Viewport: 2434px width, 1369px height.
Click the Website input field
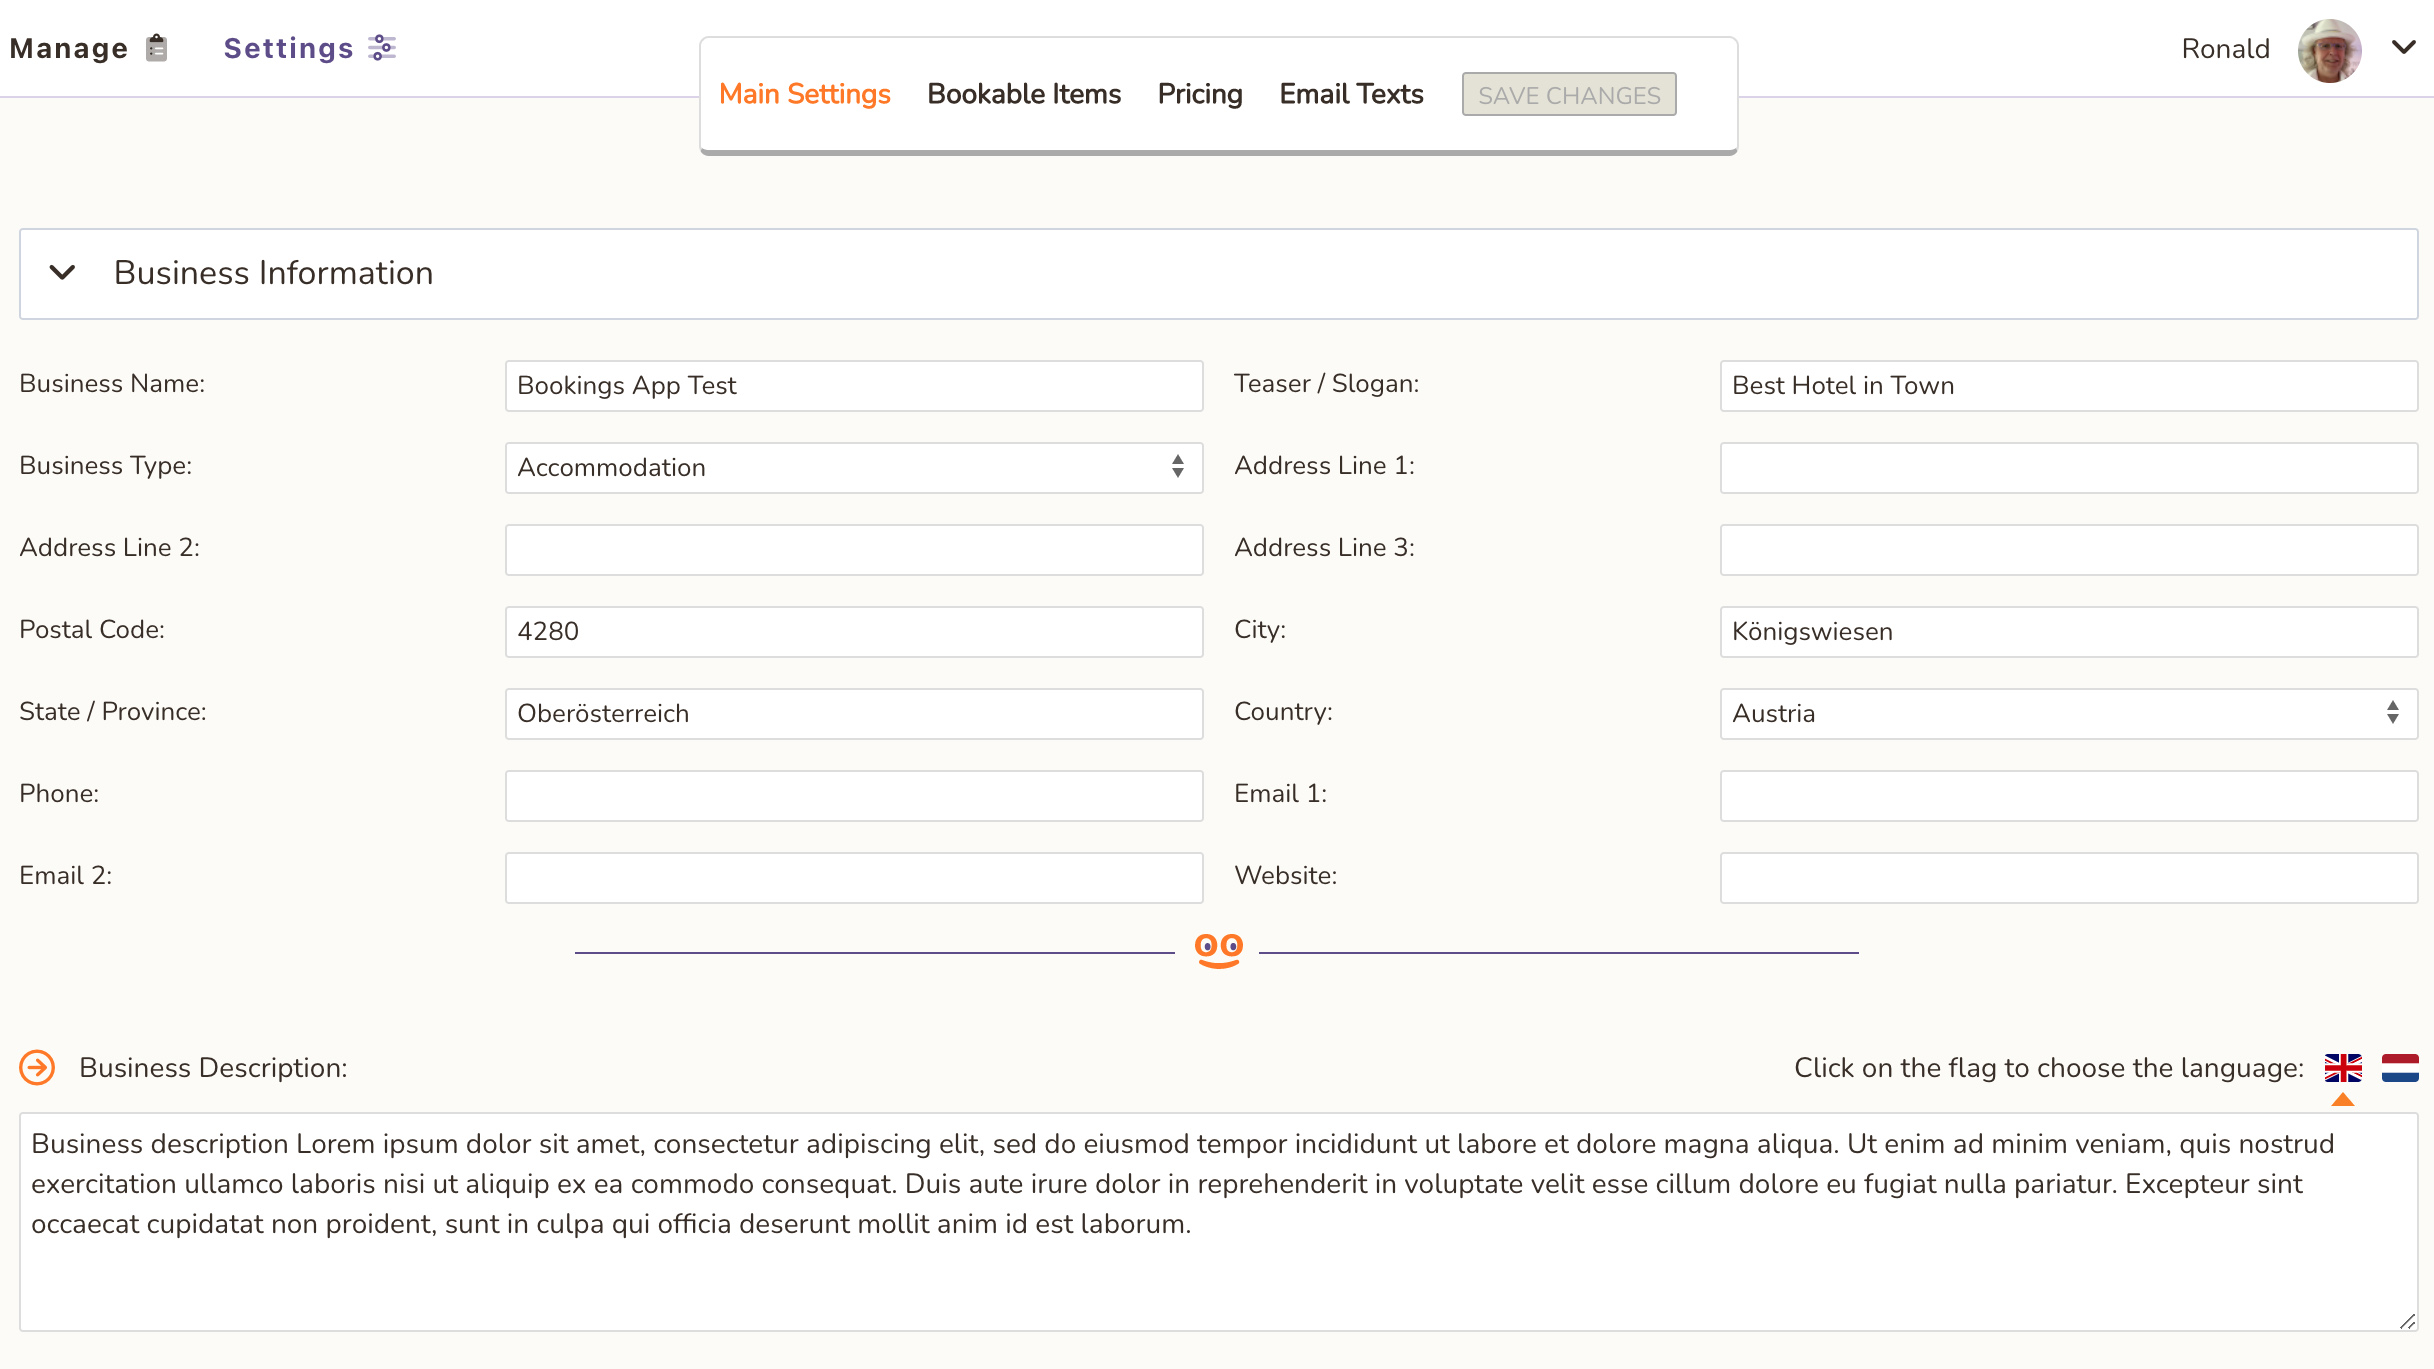pyautogui.click(x=2068, y=878)
